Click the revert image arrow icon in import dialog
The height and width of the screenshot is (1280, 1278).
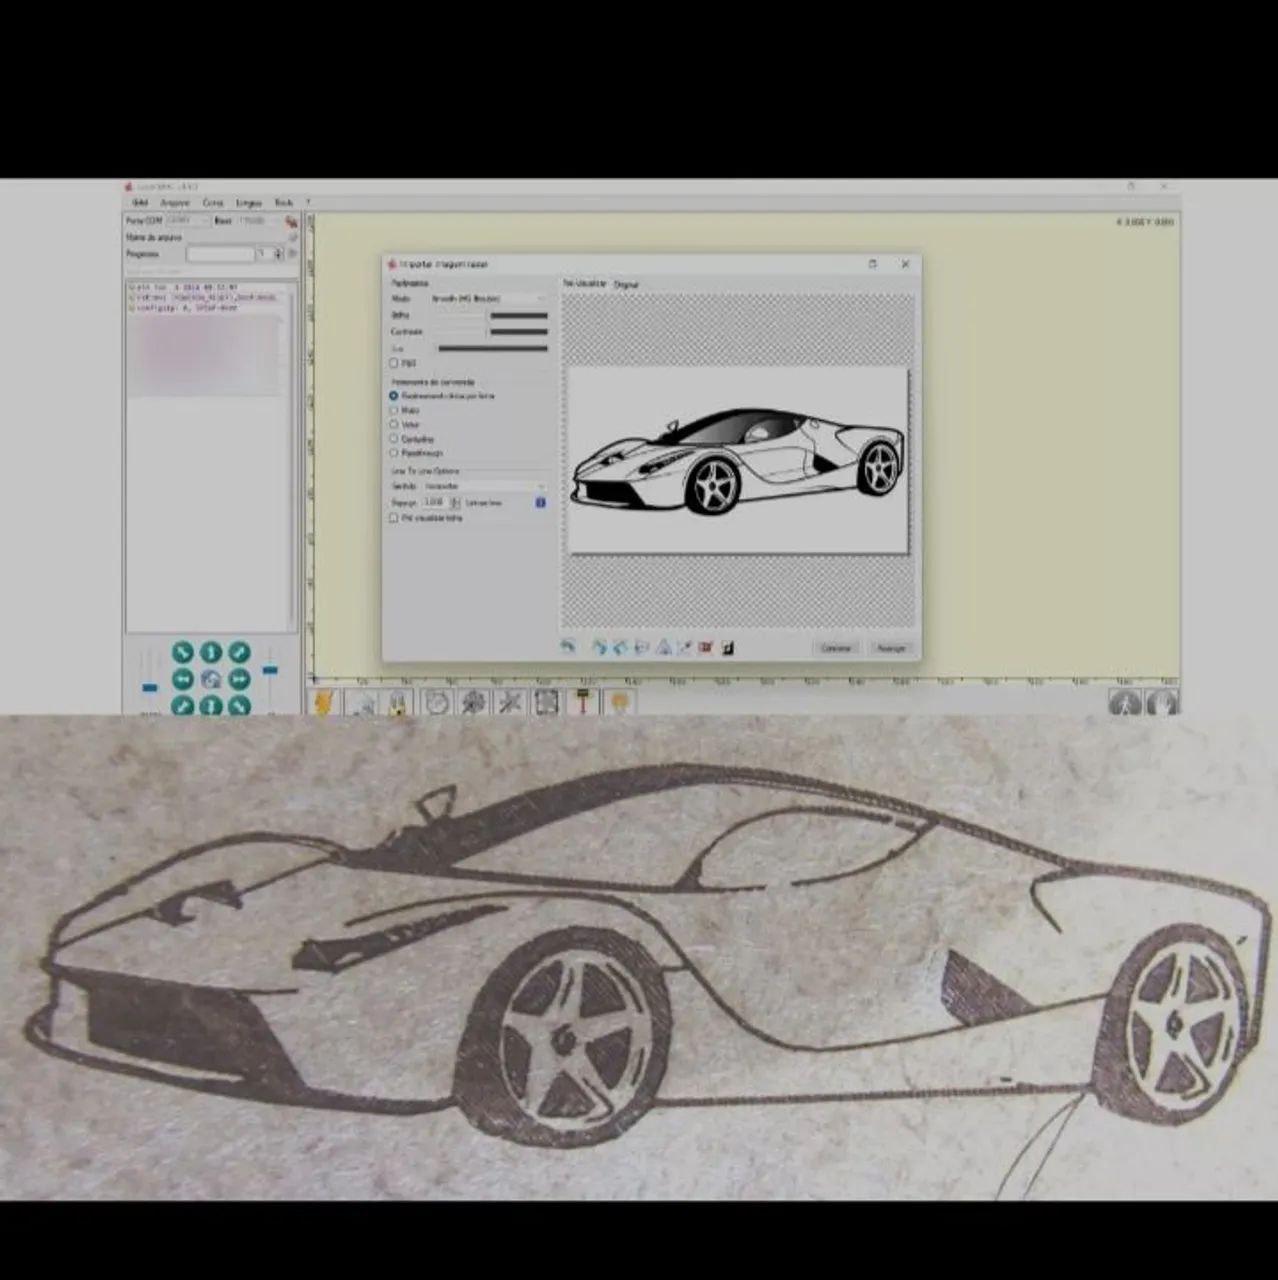[568, 647]
